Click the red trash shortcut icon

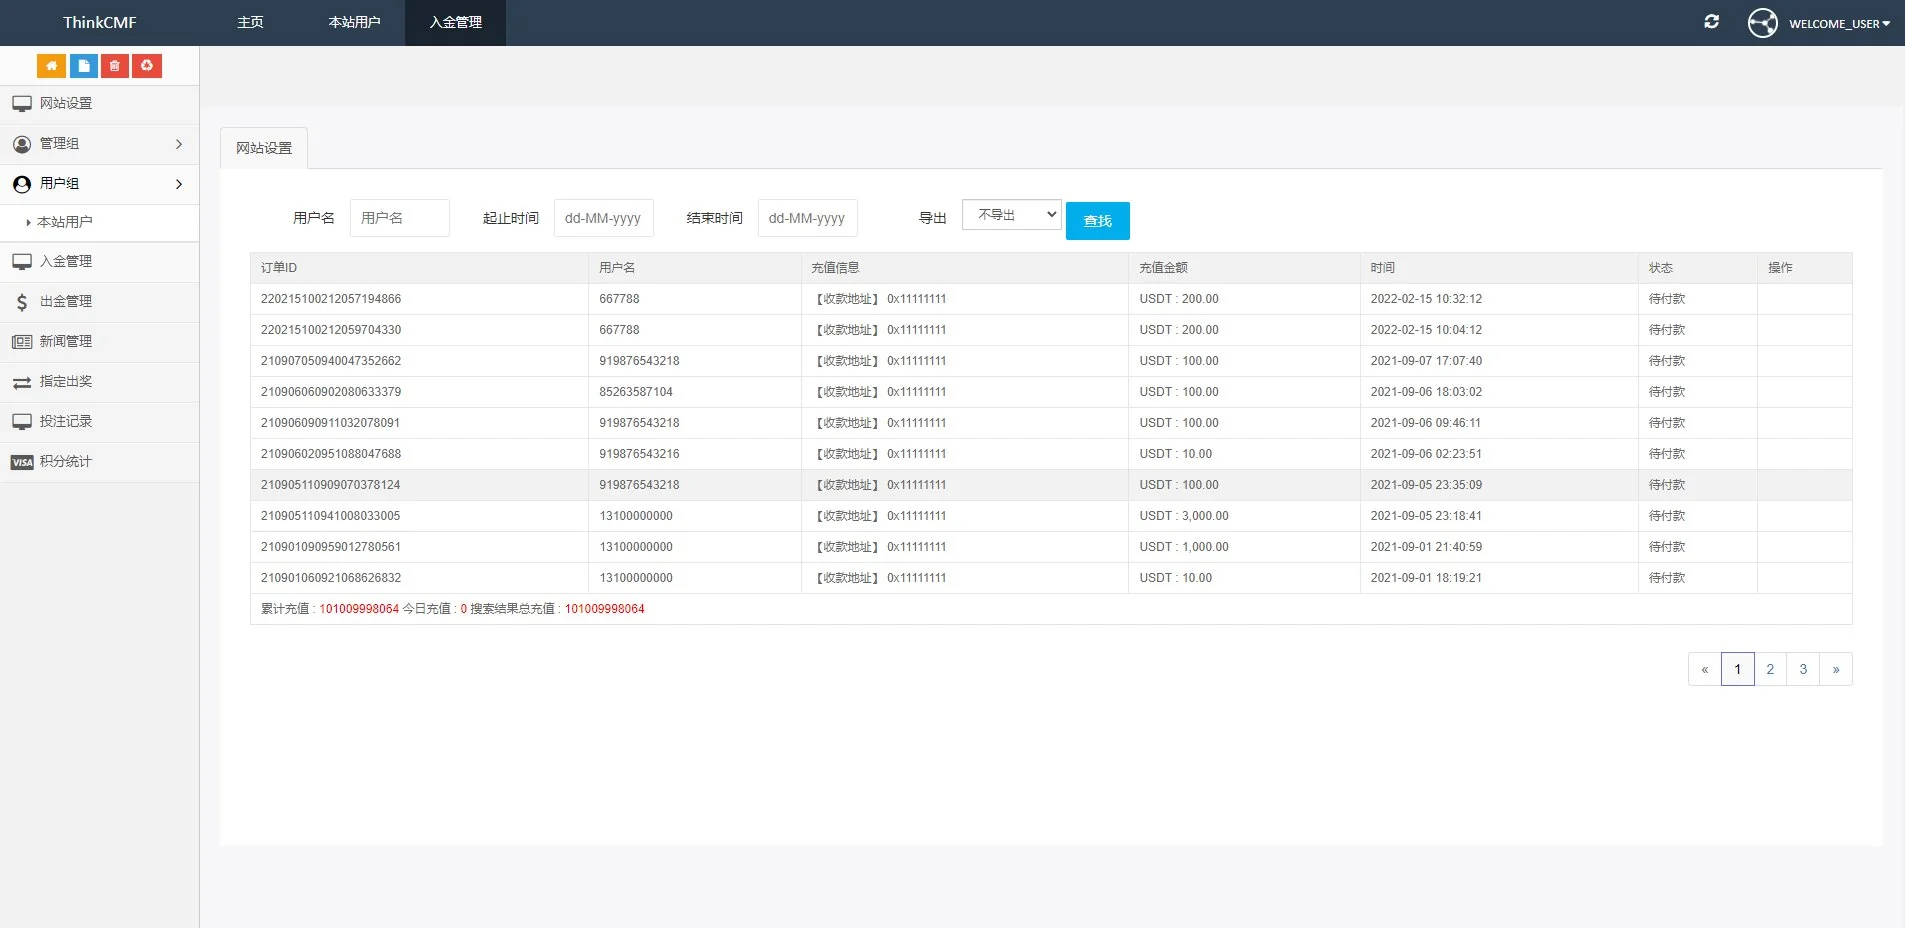pos(115,66)
